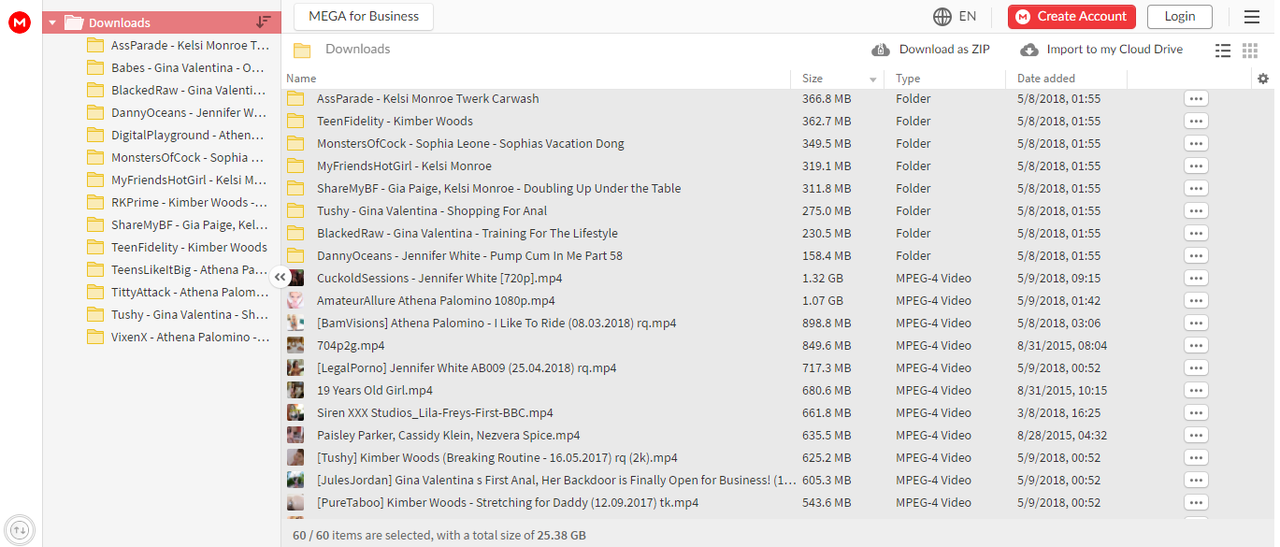Click the Login button
This screenshot has width=1280, height=547.
click(1180, 16)
